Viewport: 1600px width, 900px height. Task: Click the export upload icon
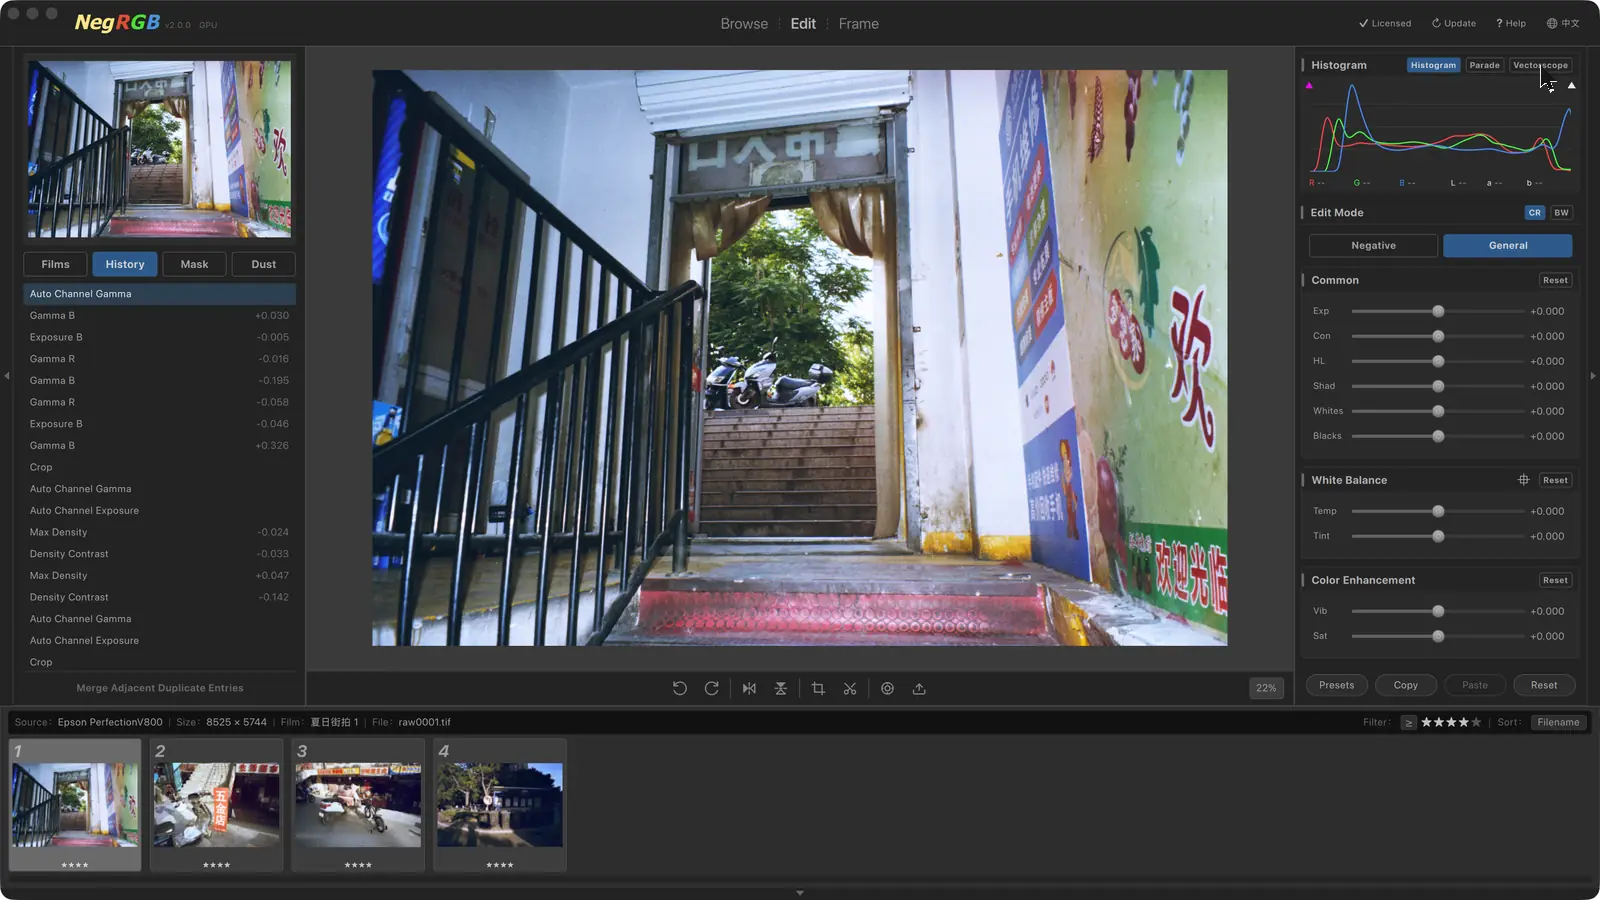coord(919,688)
